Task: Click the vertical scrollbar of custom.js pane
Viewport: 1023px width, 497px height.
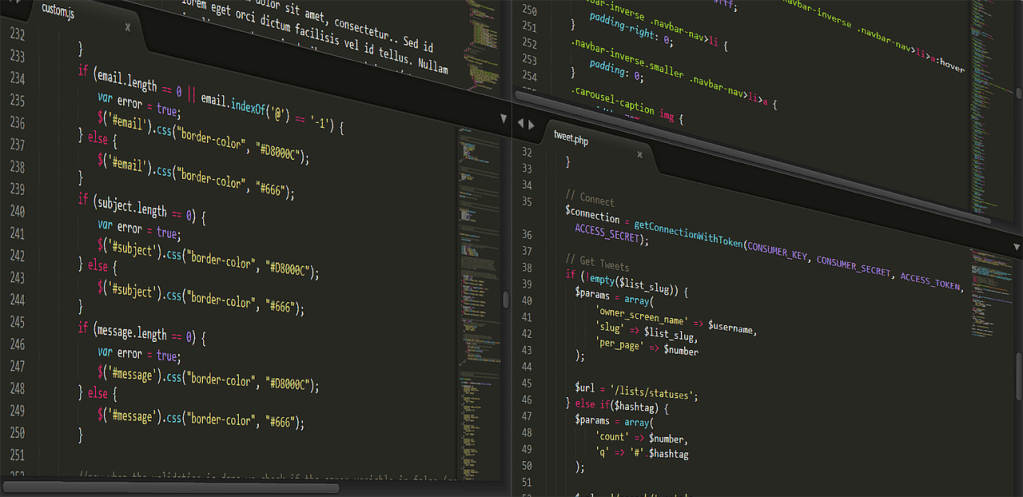Action: coord(506,298)
